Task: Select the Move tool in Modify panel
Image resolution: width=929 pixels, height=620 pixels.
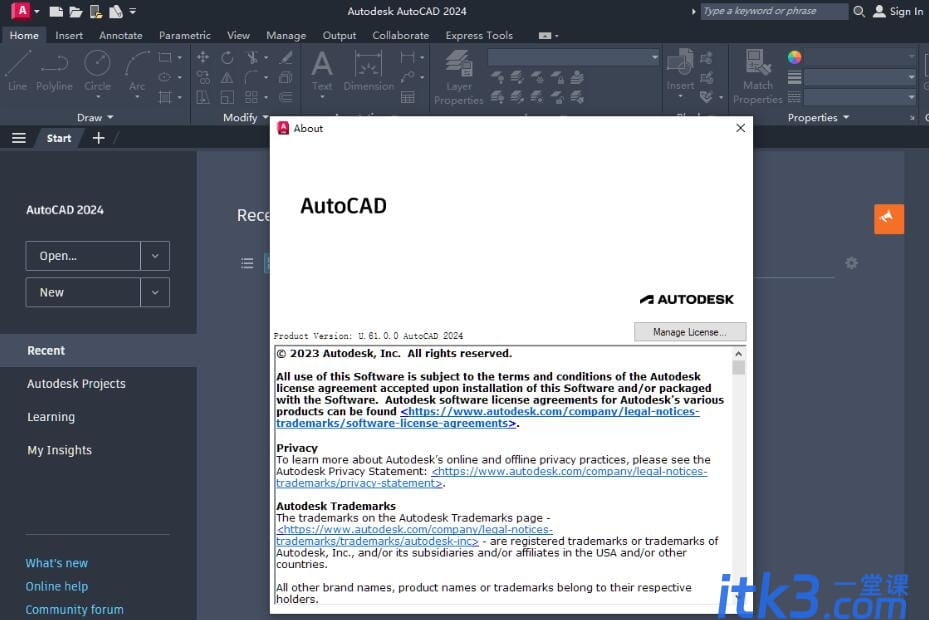Action: click(x=203, y=57)
